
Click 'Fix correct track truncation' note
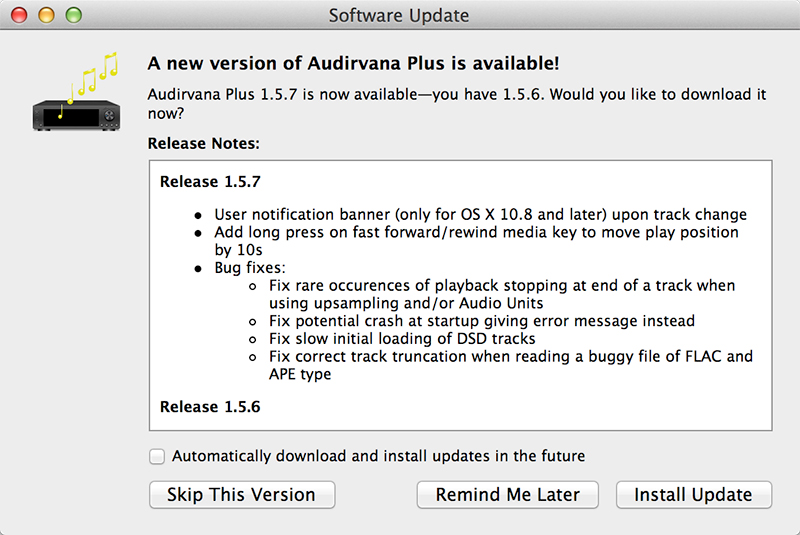(x=511, y=365)
